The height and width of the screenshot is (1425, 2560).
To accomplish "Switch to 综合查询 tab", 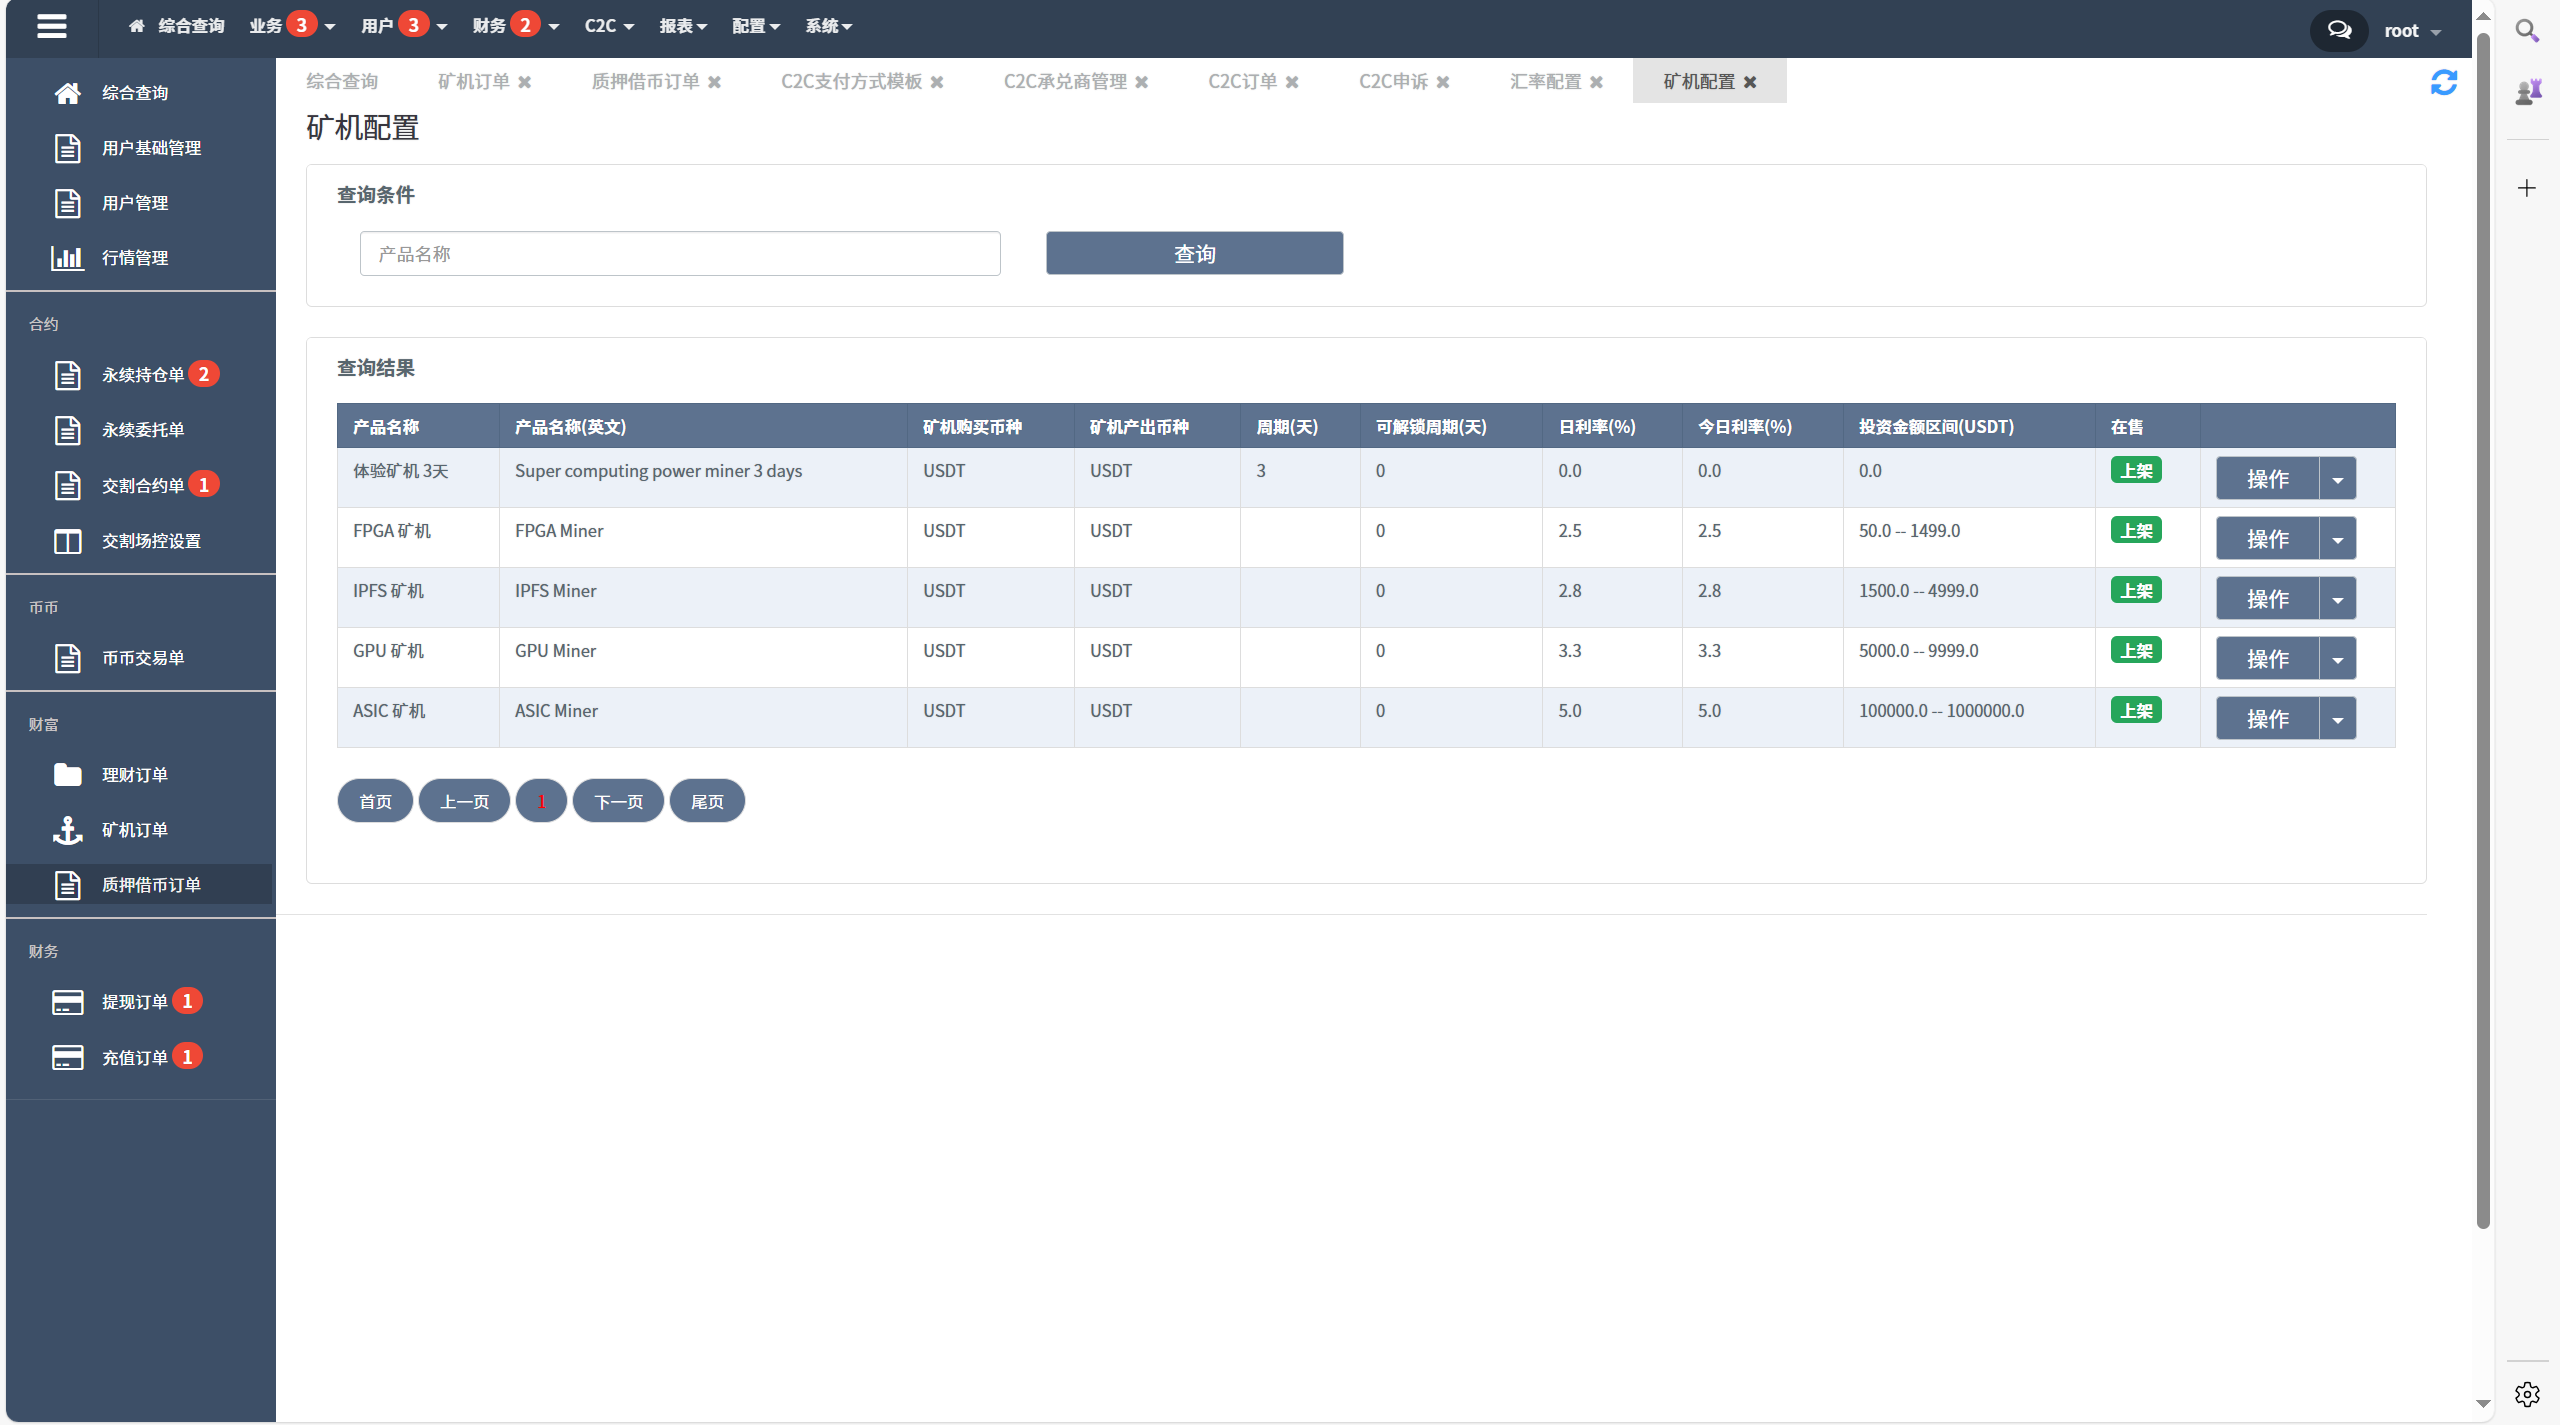I will click(x=344, y=81).
